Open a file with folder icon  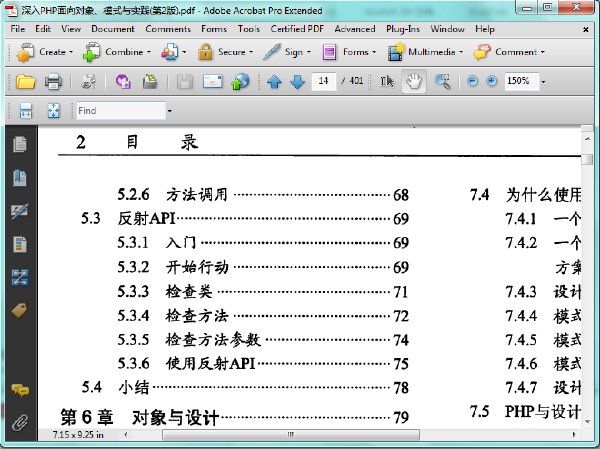(26, 81)
